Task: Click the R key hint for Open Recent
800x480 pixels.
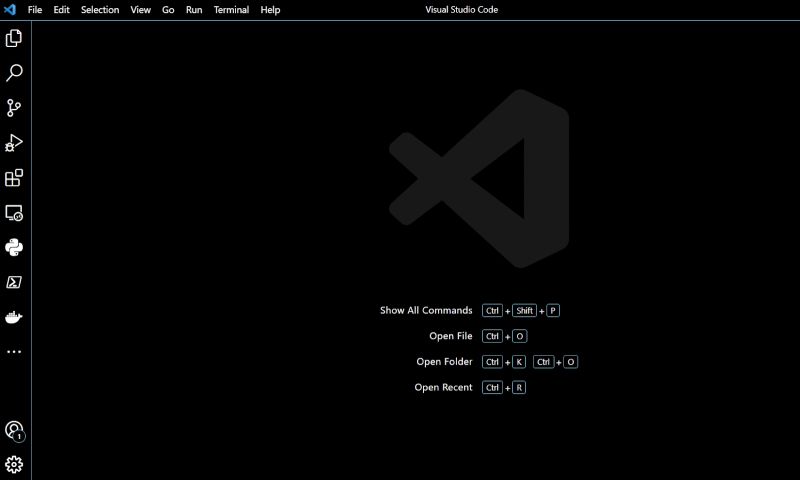Action: point(518,388)
